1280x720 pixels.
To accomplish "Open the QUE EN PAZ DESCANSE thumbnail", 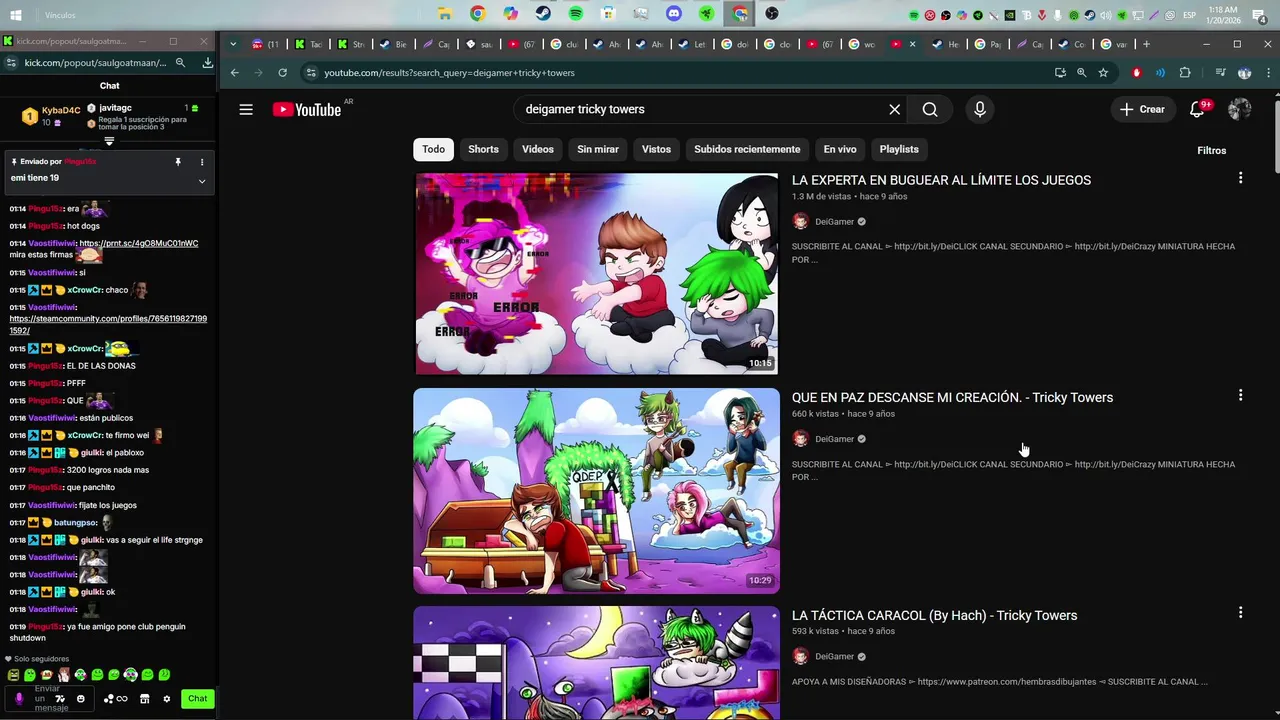I will point(597,491).
